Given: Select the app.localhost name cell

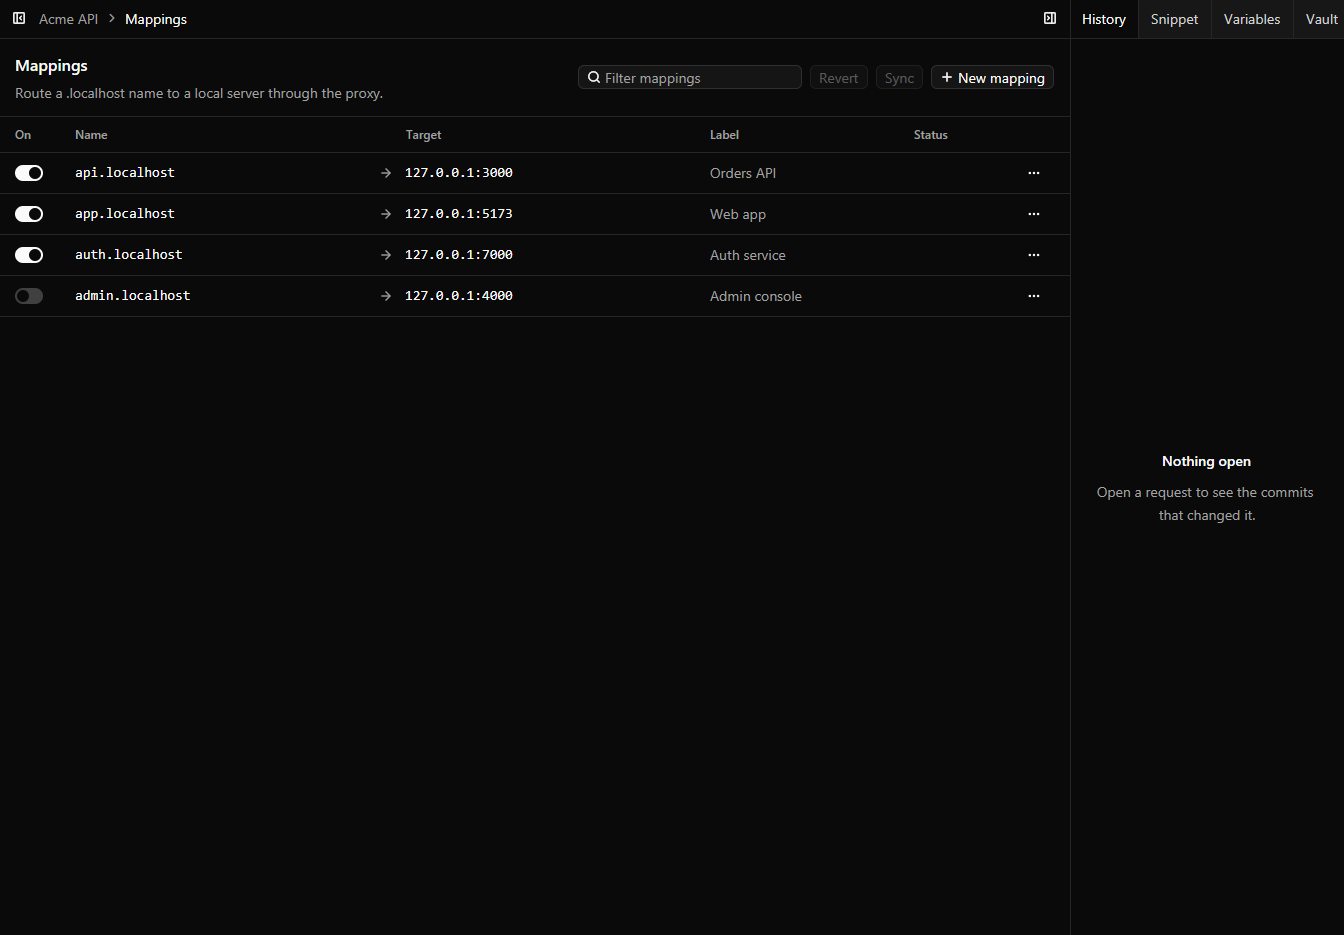Looking at the screenshot, I should tap(125, 214).
